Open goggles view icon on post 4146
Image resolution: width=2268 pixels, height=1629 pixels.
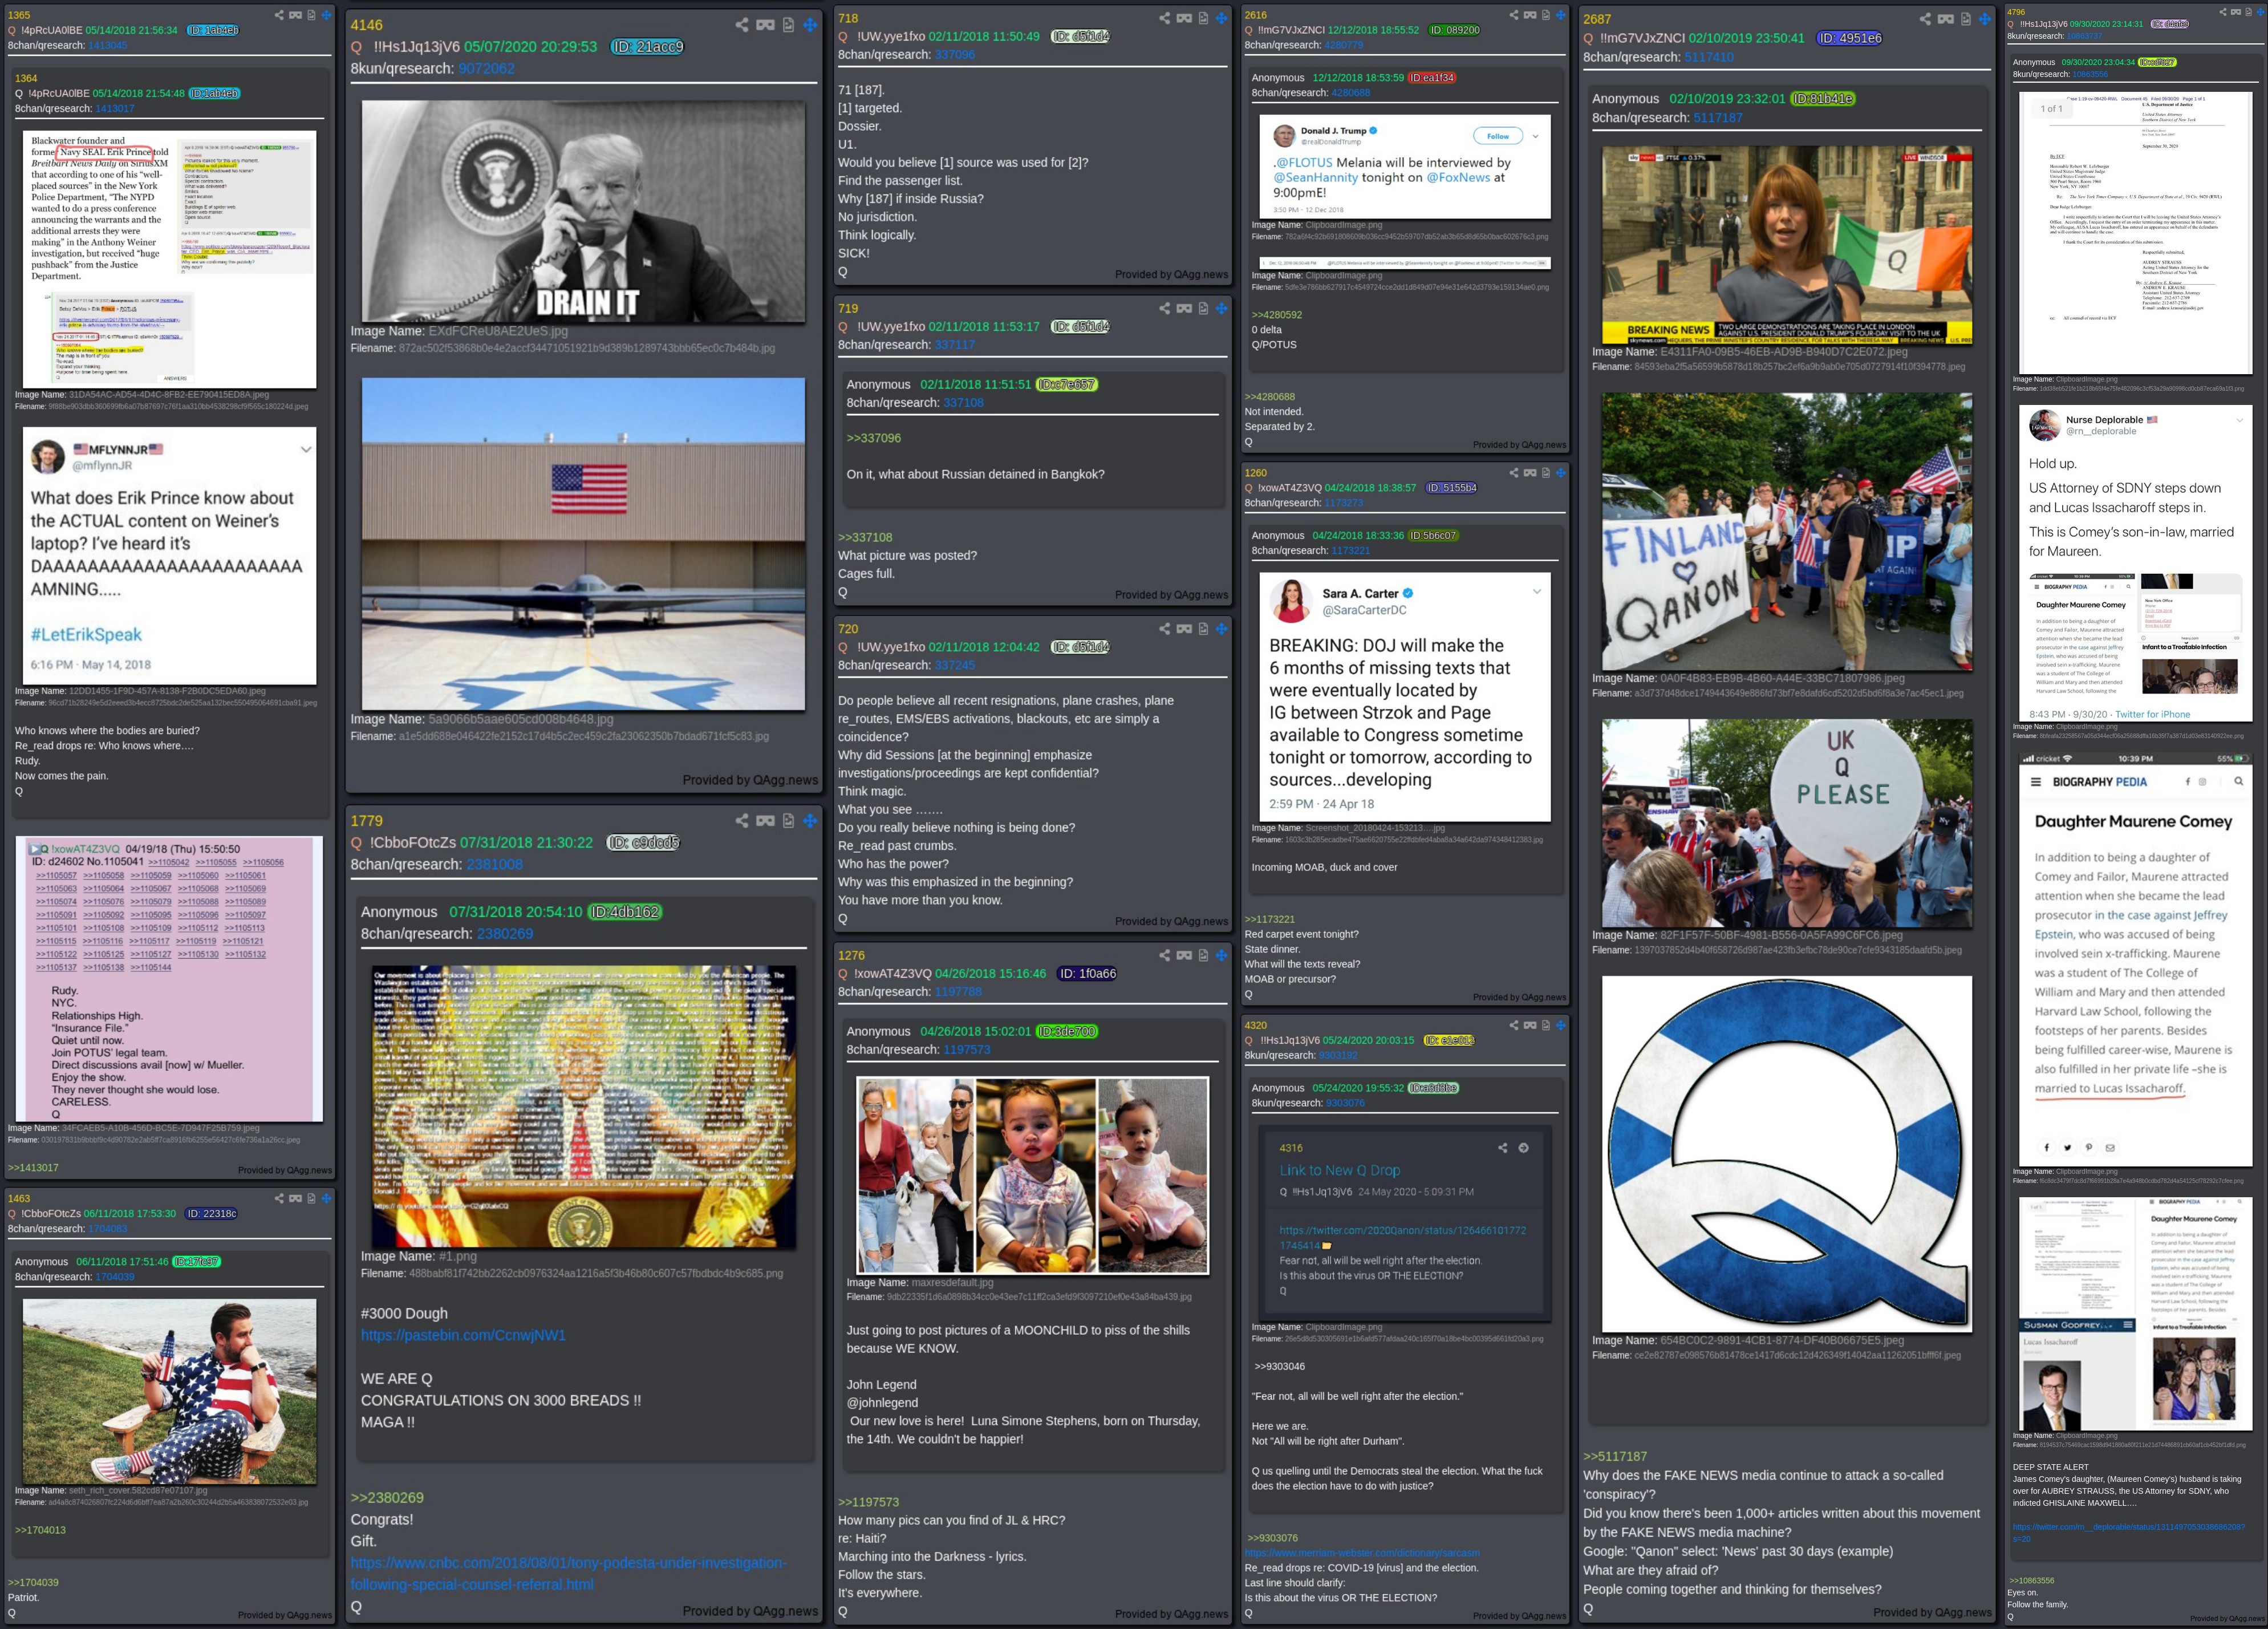point(766,25)
